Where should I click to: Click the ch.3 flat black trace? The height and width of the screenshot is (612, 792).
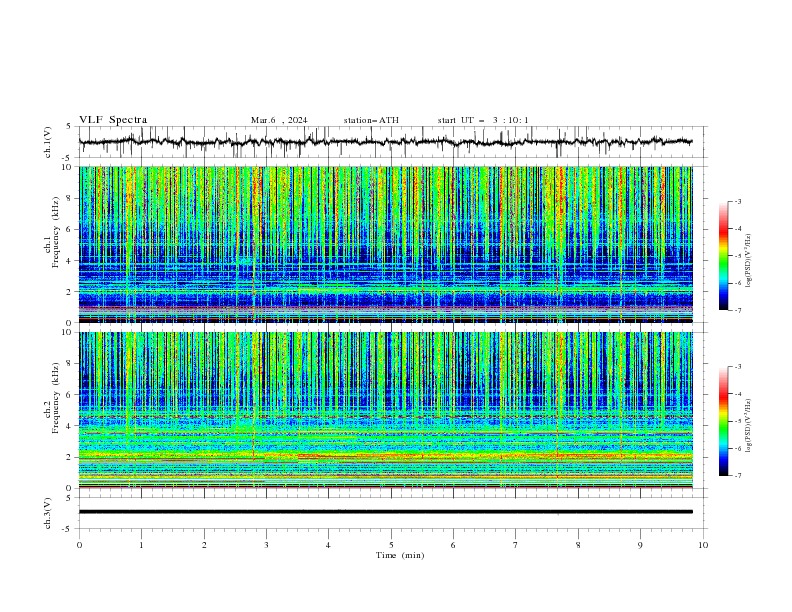pos(386,512)
